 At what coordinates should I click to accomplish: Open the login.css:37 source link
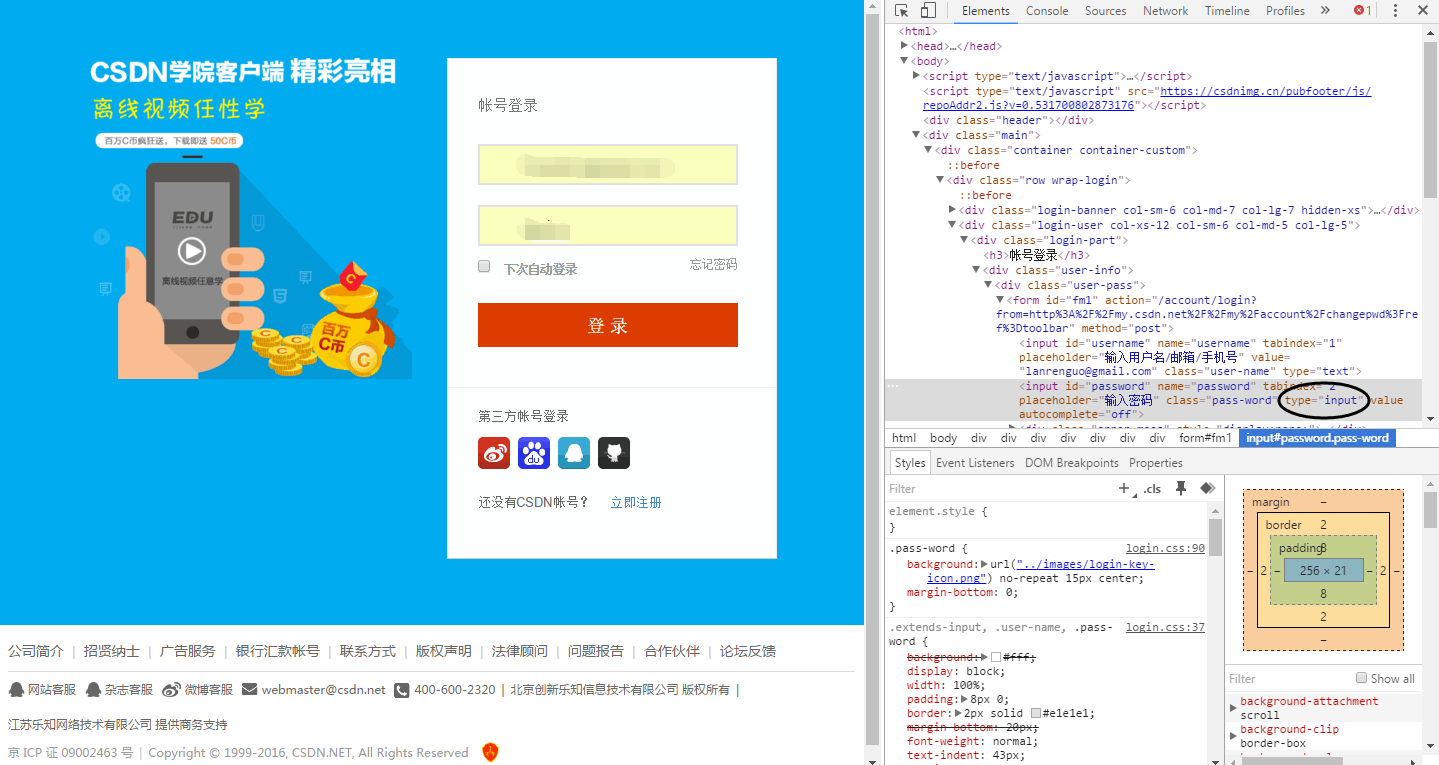1165,628
